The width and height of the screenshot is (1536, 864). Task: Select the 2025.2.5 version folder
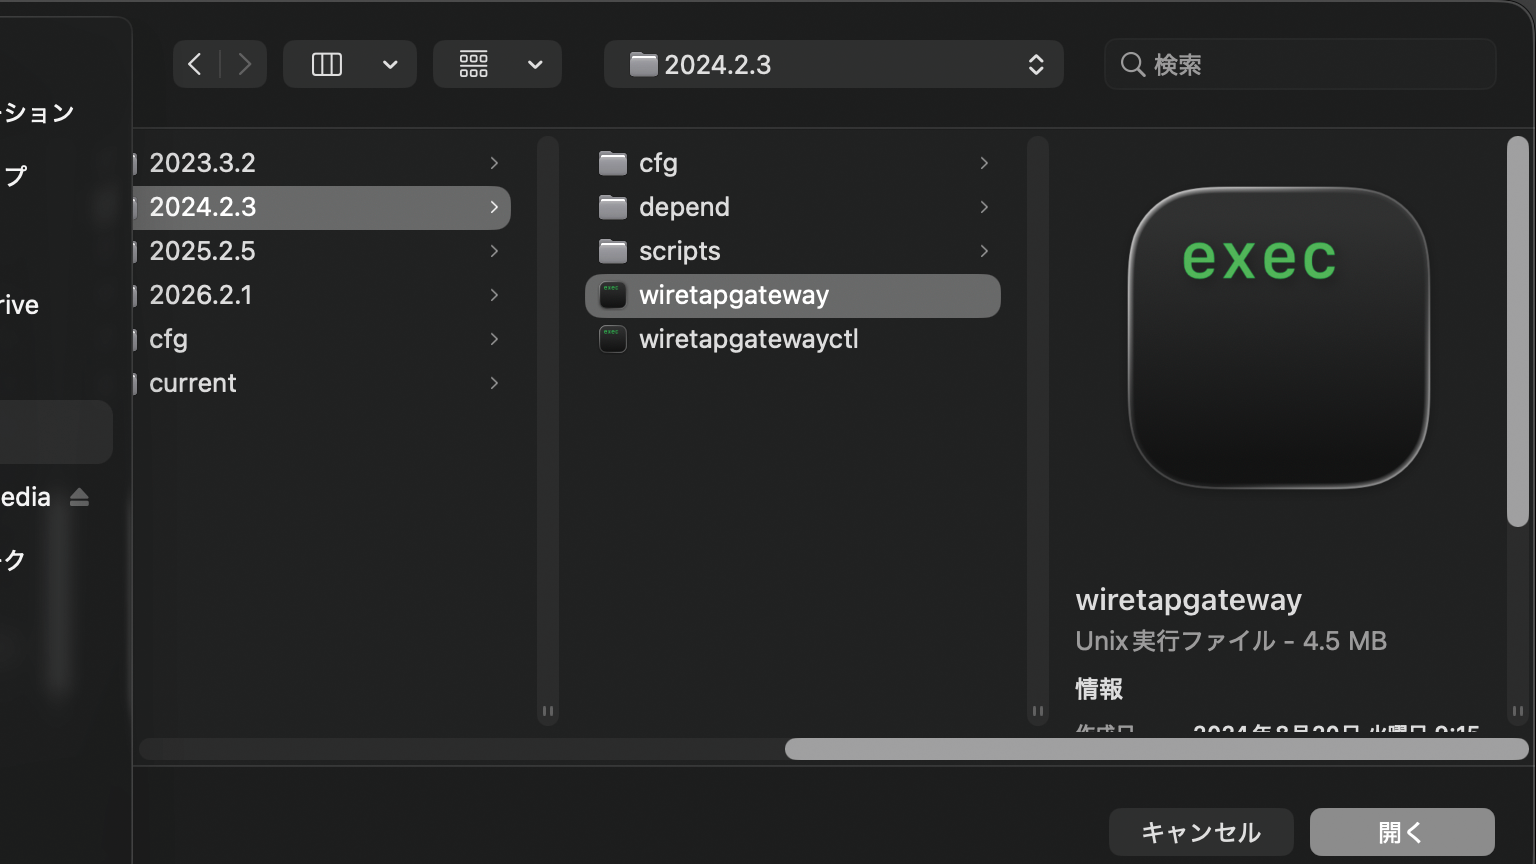[x=203, y=251]
